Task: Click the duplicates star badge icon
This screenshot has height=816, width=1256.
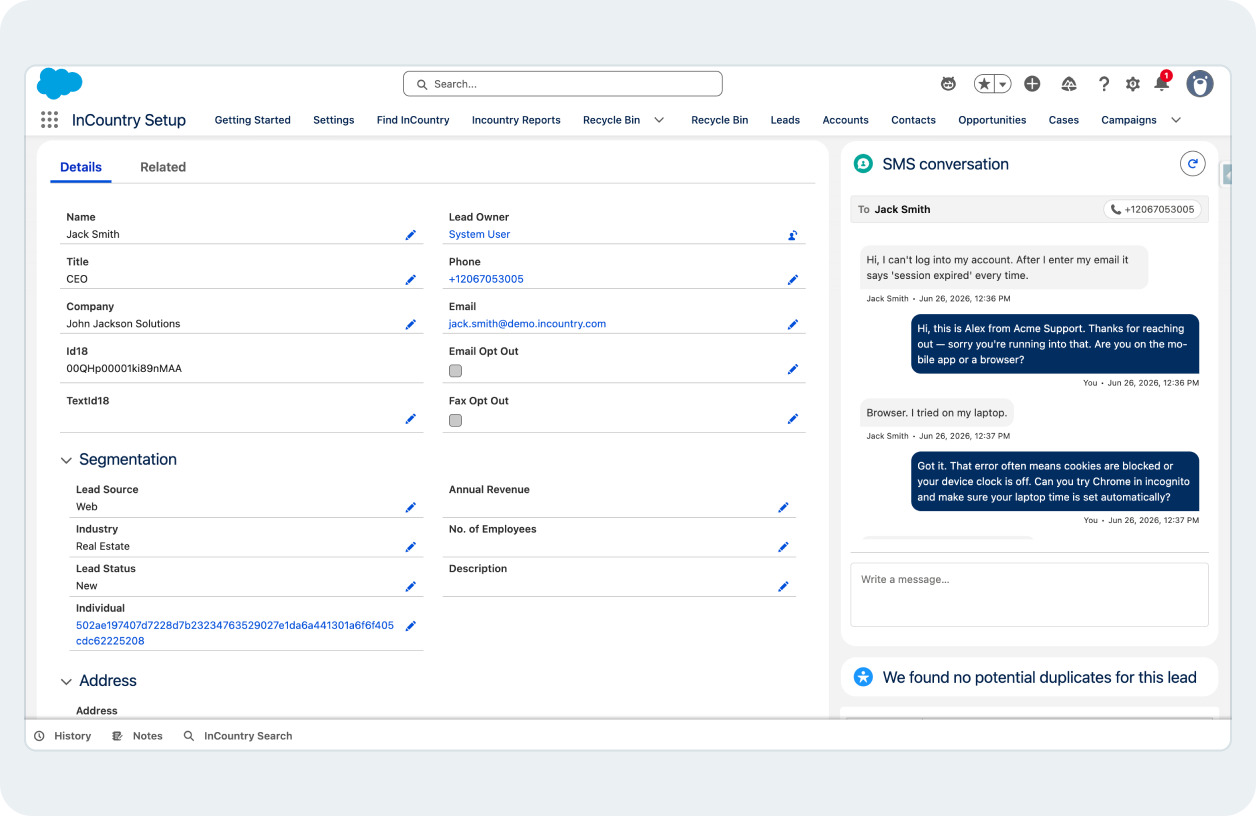Action: 863,677
